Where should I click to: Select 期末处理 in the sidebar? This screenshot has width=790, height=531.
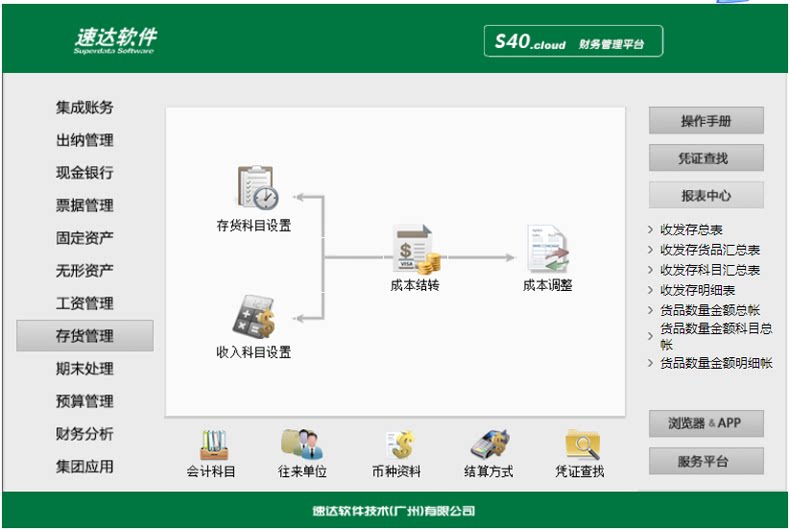coord(85,369)
